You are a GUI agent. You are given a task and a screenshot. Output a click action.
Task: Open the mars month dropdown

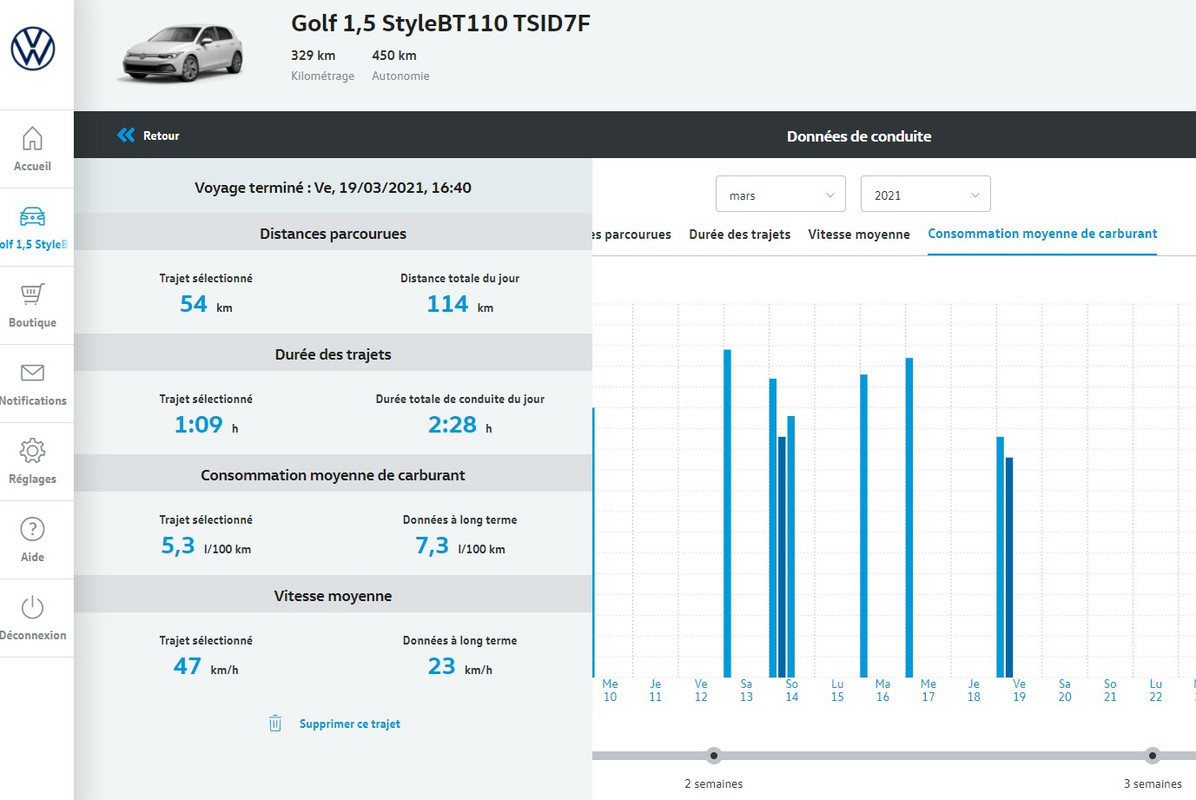pyautogui.click(x=780, y=194)
